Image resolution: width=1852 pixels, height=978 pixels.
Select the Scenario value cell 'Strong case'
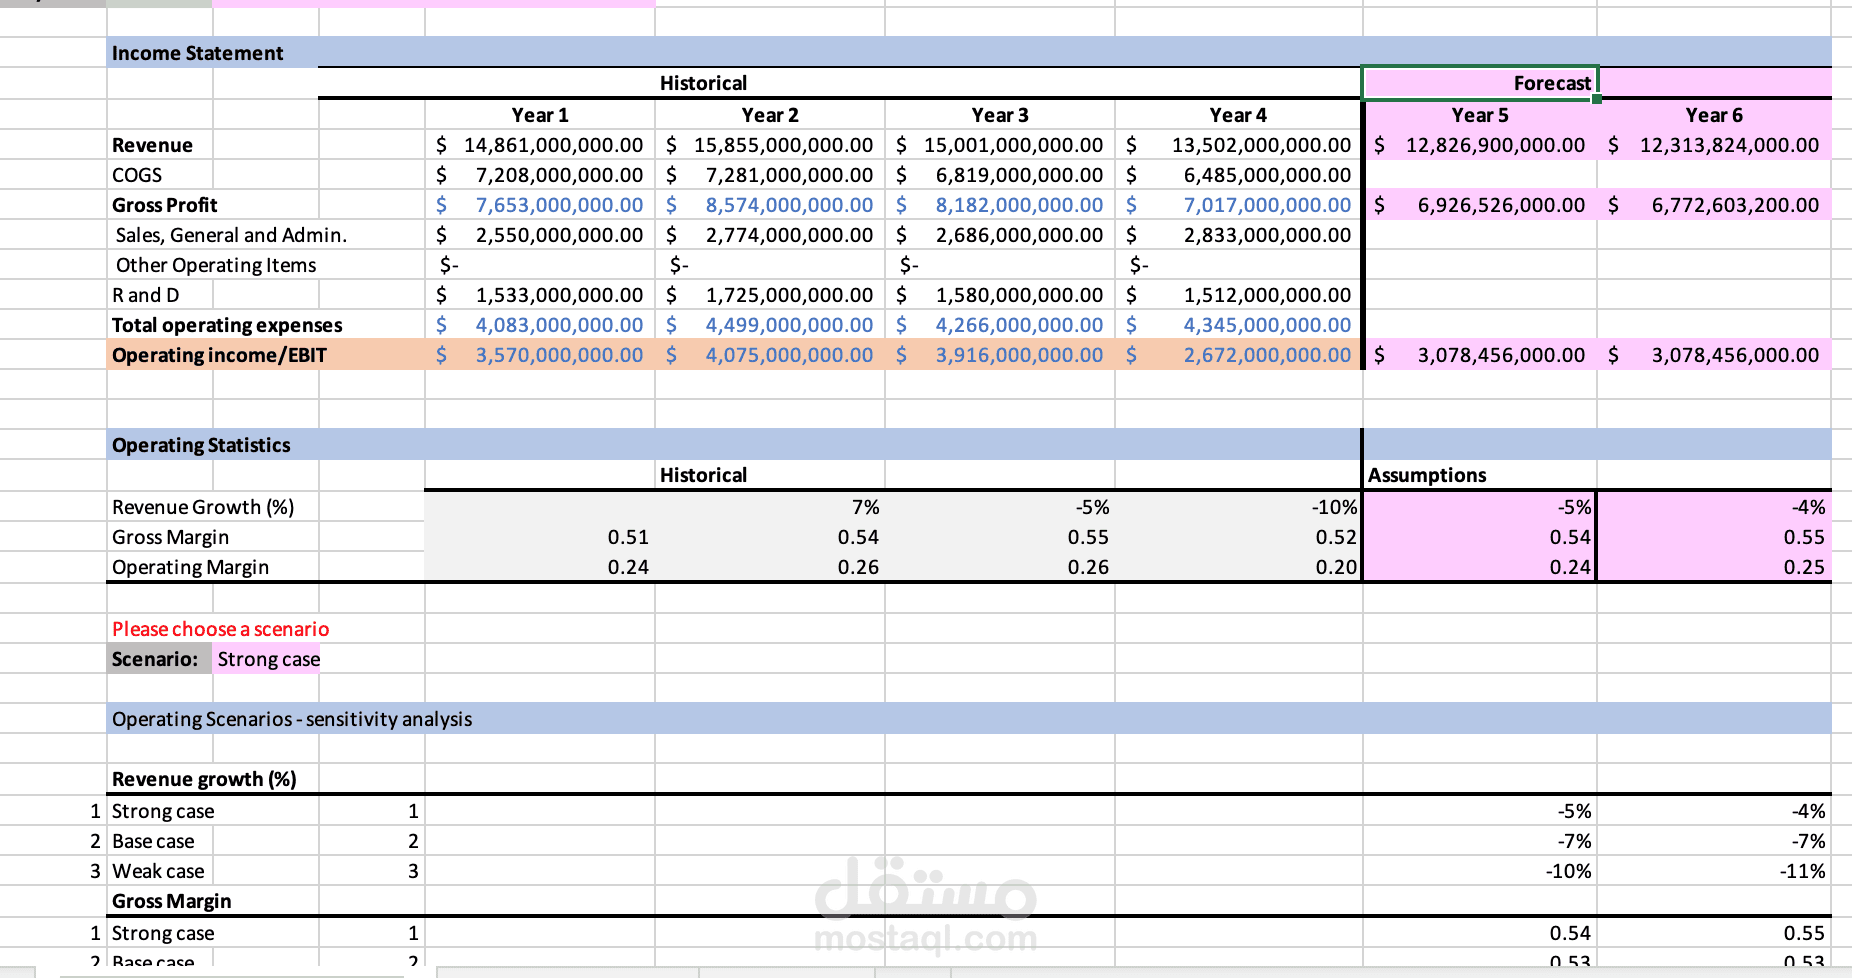coord(268,659)
